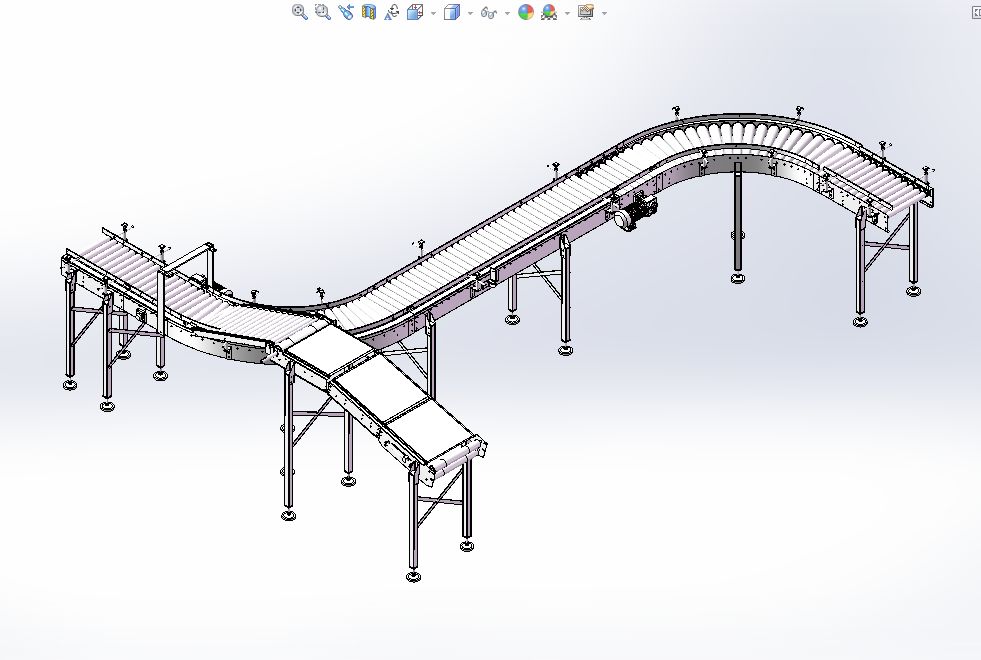Return to the Previous View
Image resolution: width=981 pixels, height=660 pixels.
(346, 12)
